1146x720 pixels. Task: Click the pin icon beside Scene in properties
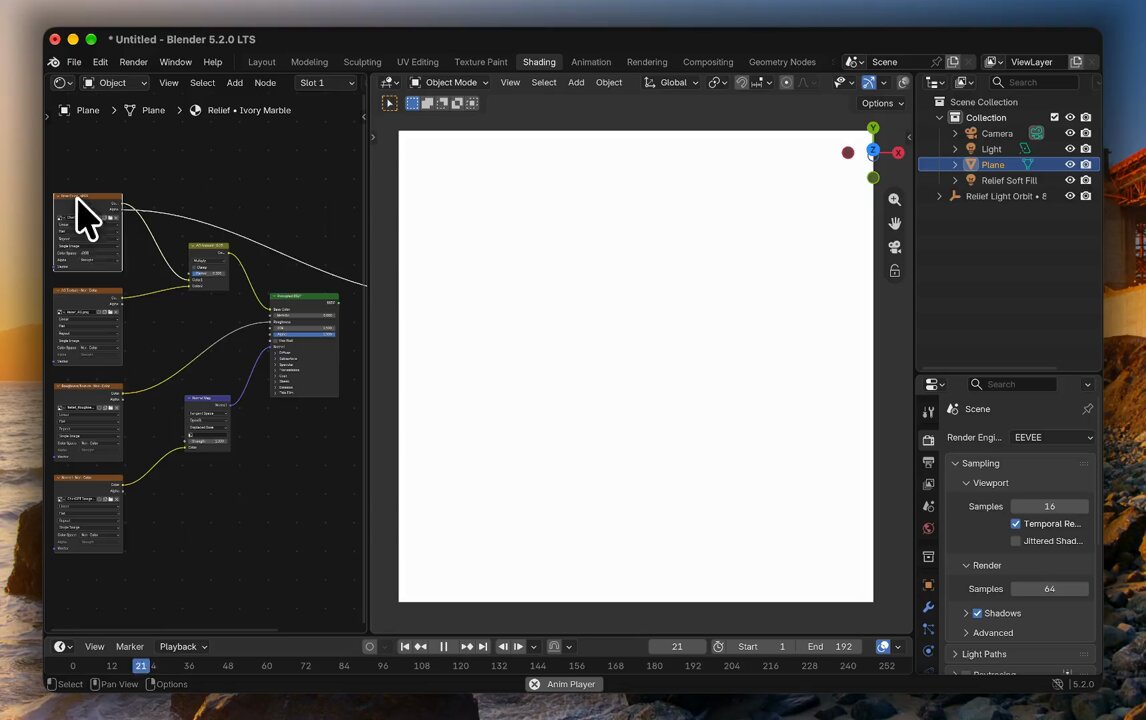coord(1088,409)
